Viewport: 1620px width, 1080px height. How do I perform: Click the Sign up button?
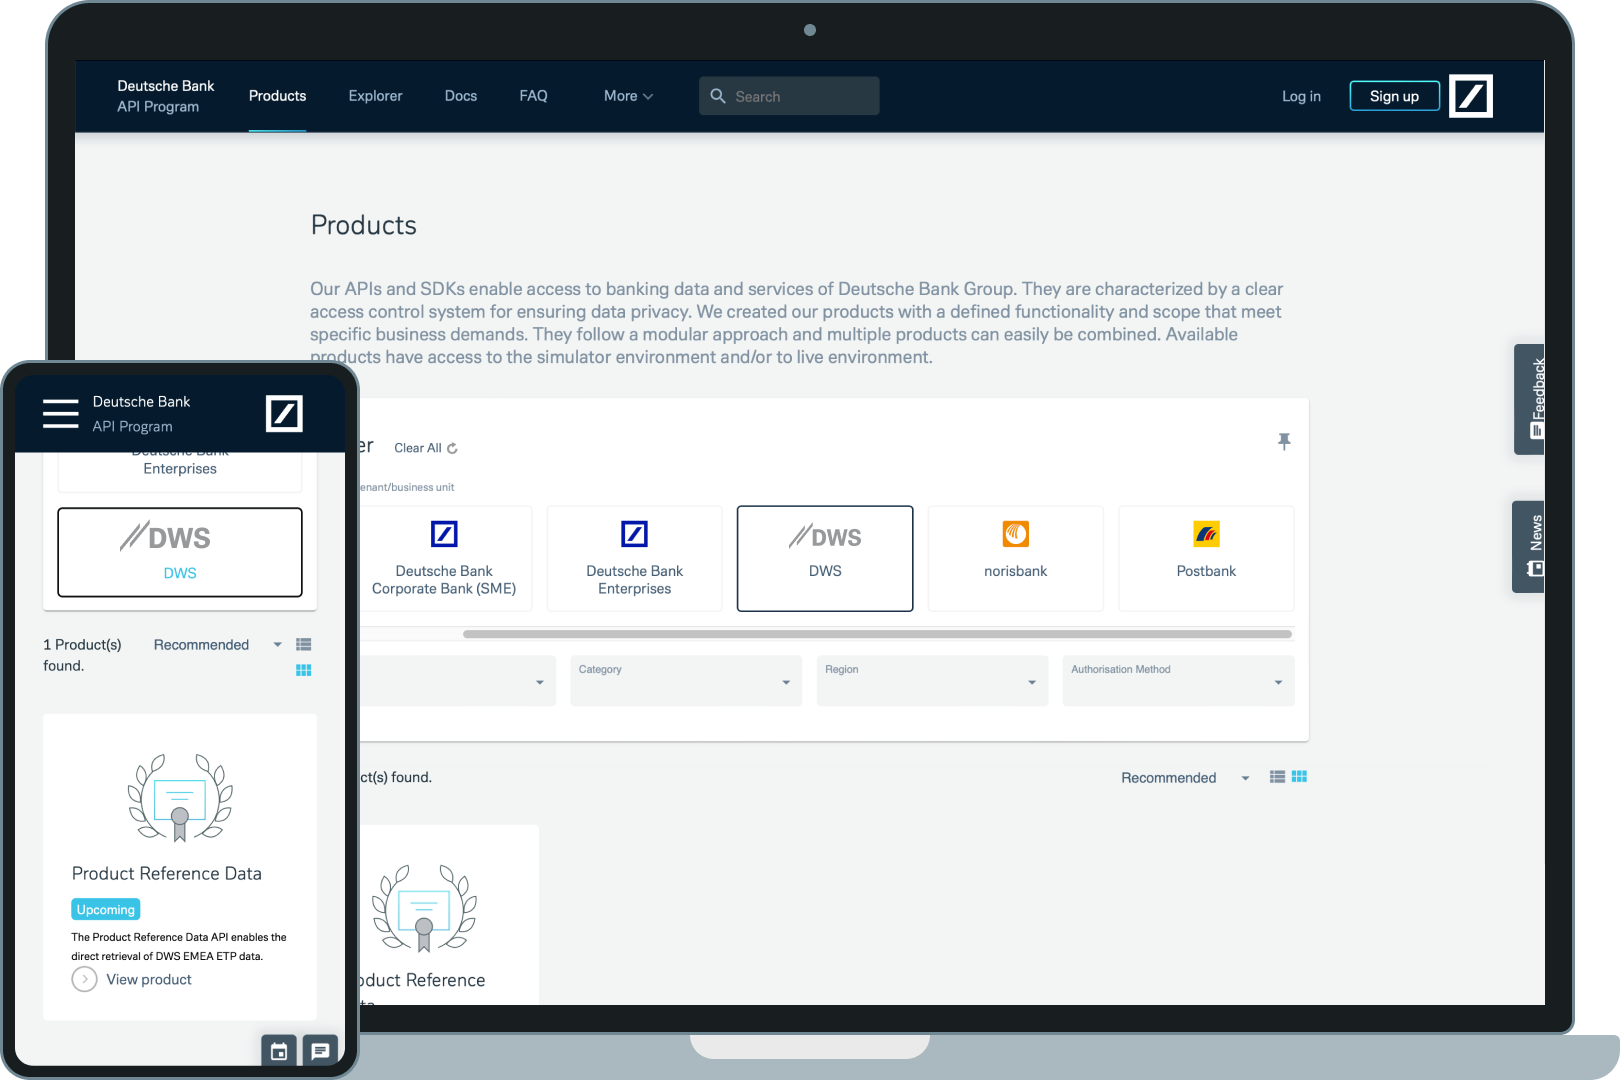[1394, 96]
